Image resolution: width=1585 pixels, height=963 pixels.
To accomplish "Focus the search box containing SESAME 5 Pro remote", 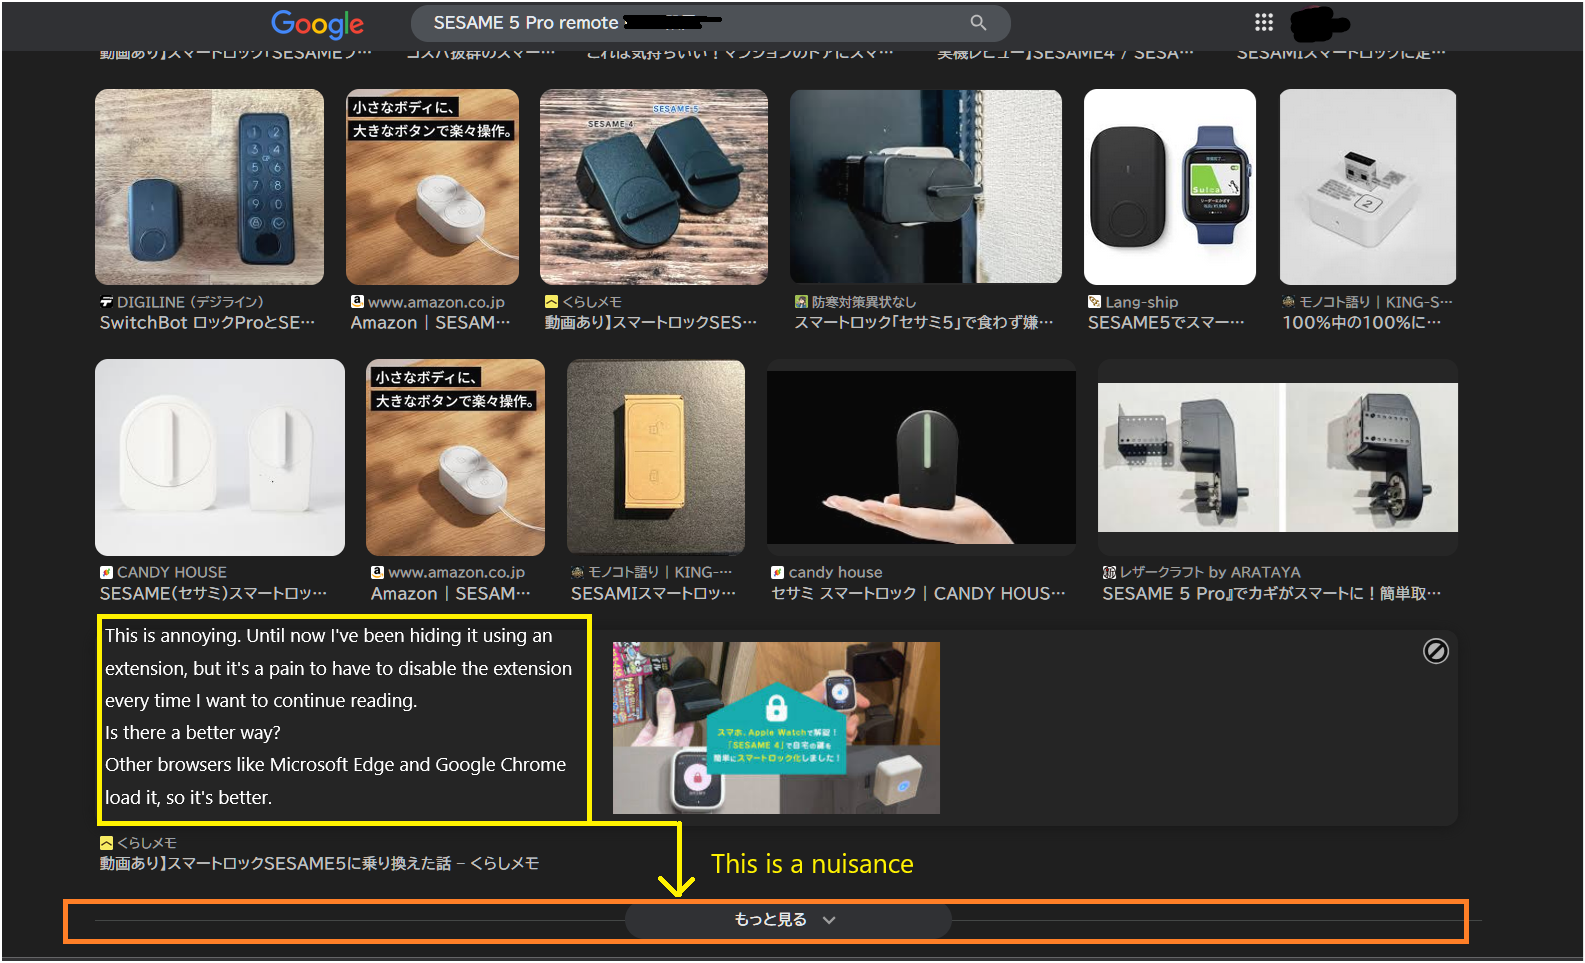I will coord(710,22).
